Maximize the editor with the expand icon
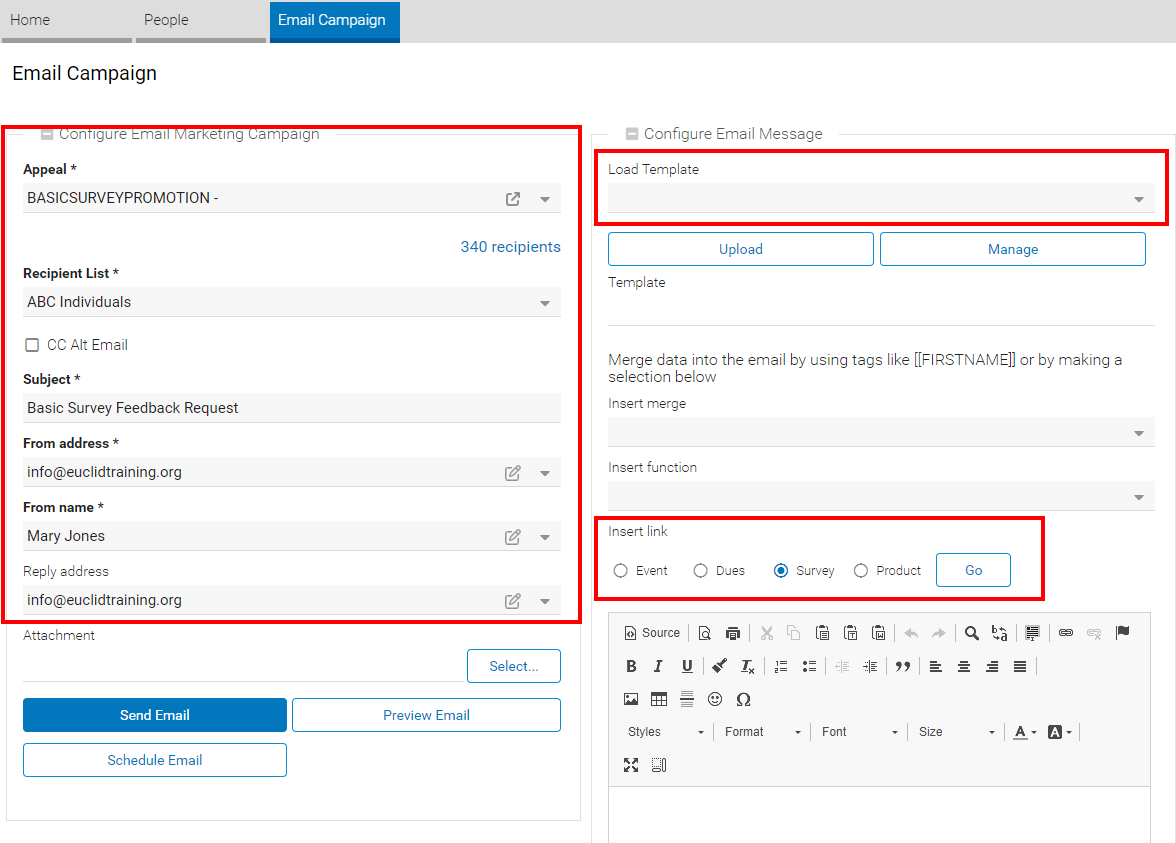Viewport: 1176px width, 843px height. 631,765
